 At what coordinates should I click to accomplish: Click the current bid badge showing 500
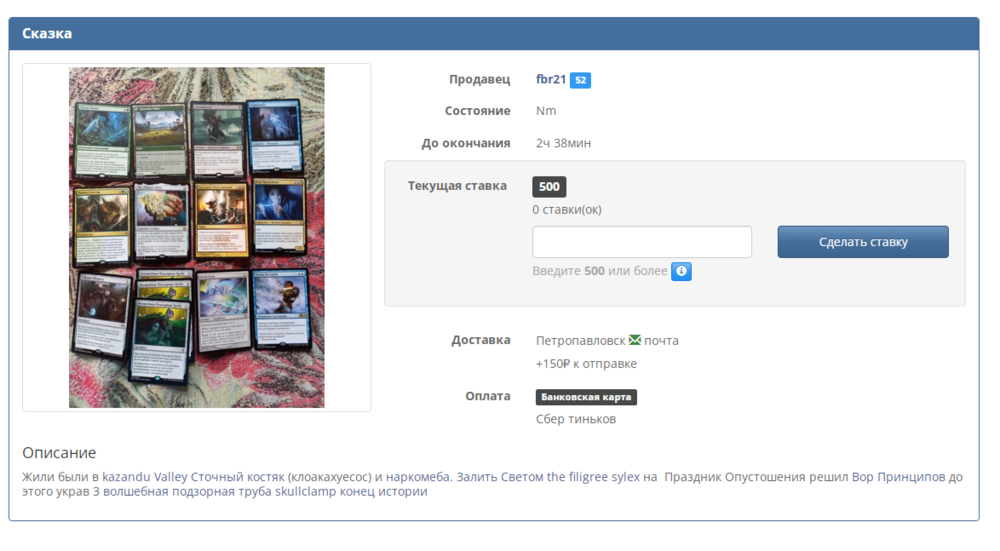[x=549, y=186]
